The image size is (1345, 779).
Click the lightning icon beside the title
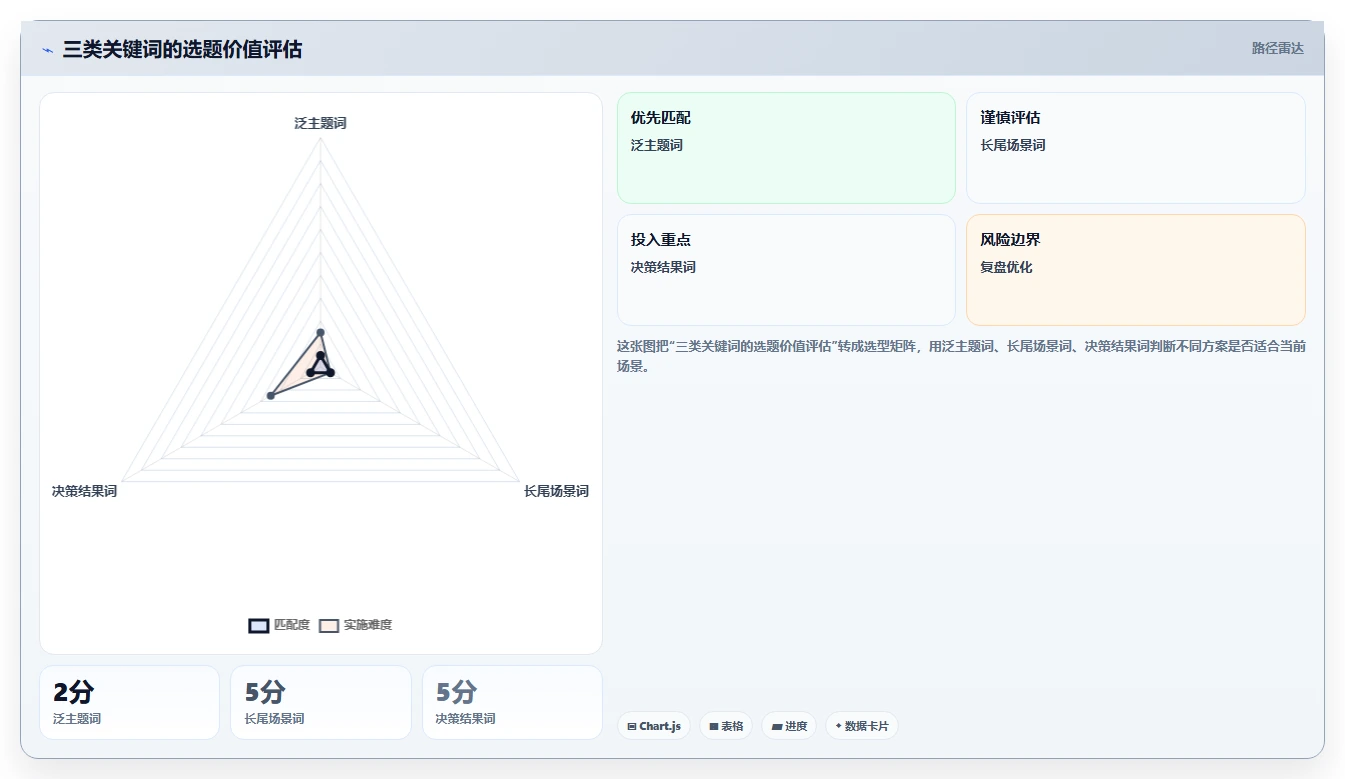[x=48, y=49]
